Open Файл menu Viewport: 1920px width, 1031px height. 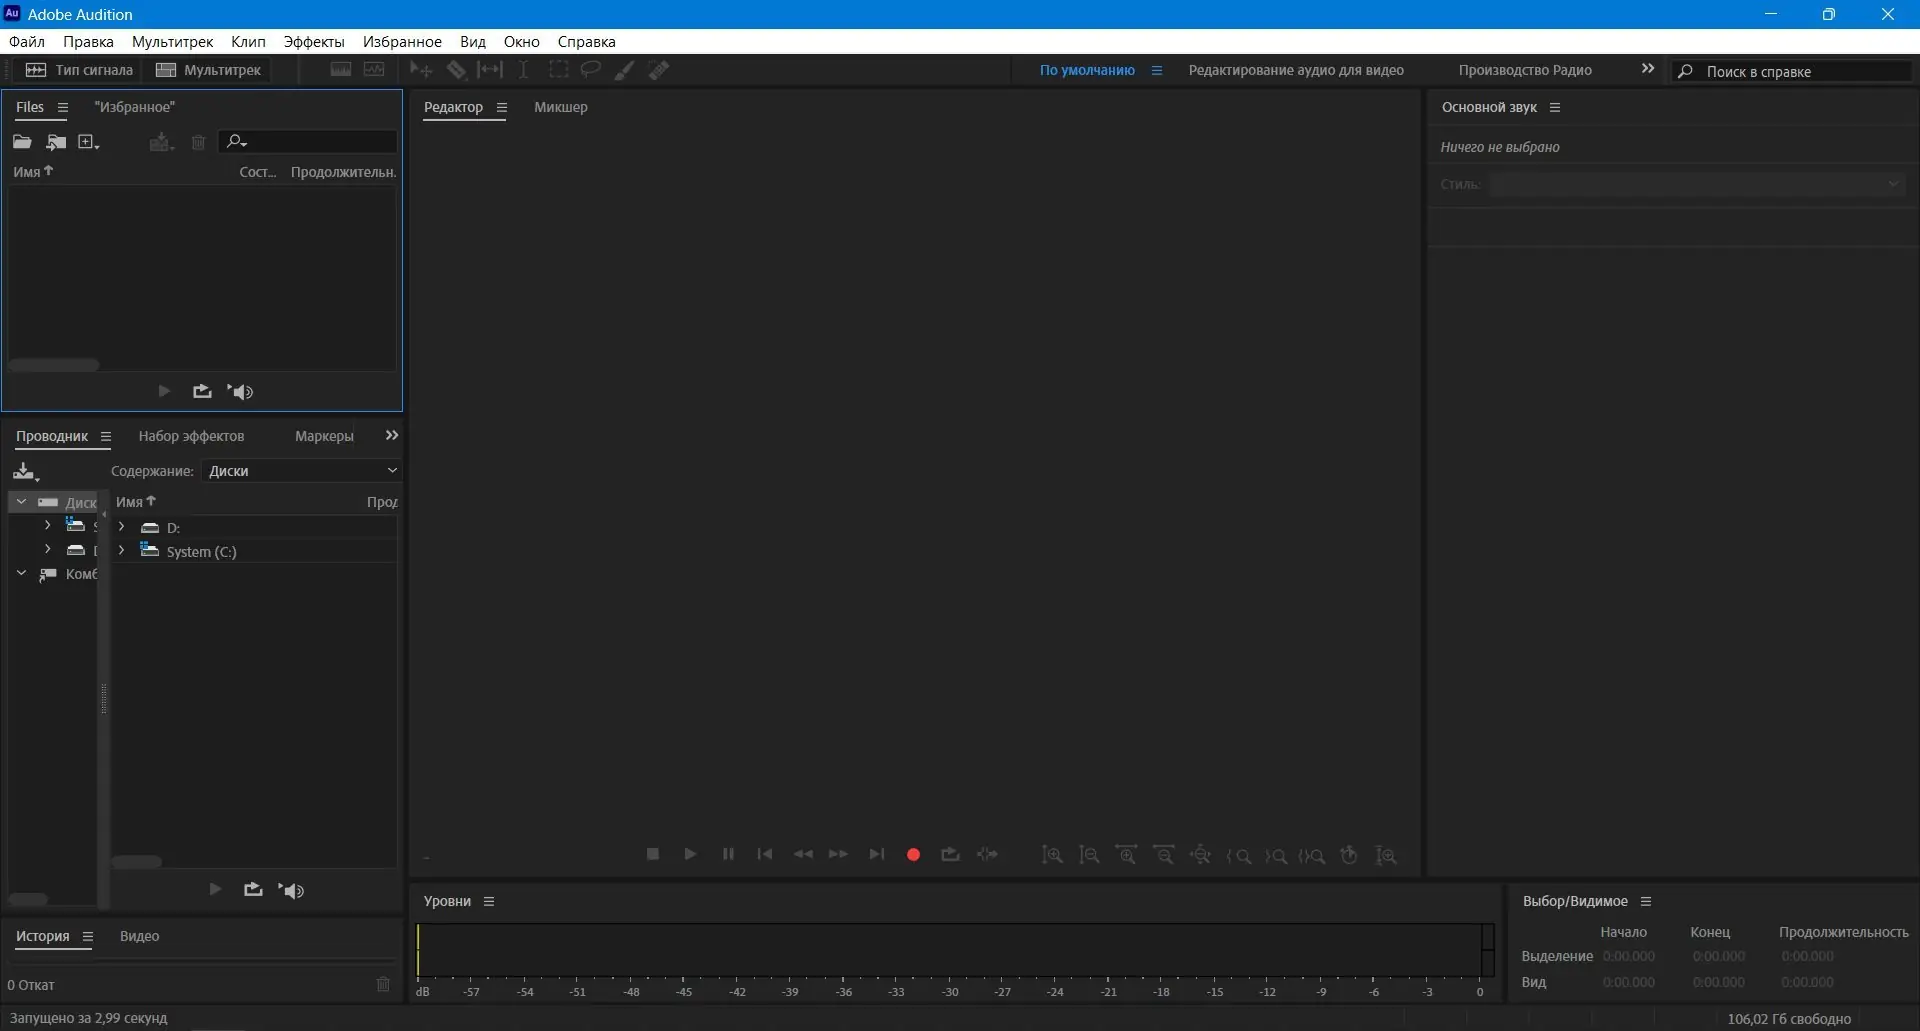[27, 41]
